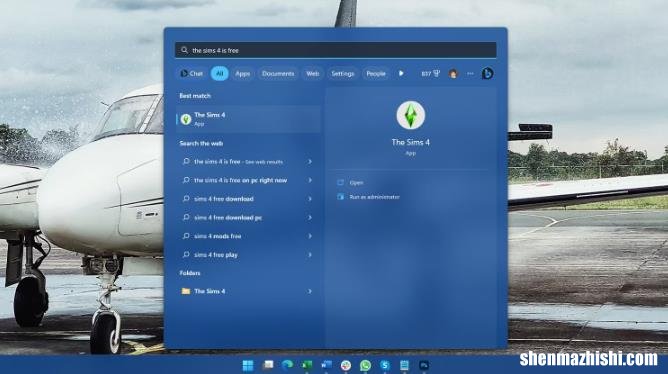The width and height of the screenshot is (668, 374).
Task: Open Photoshop from the taskbar
Action: click(424, 365)
